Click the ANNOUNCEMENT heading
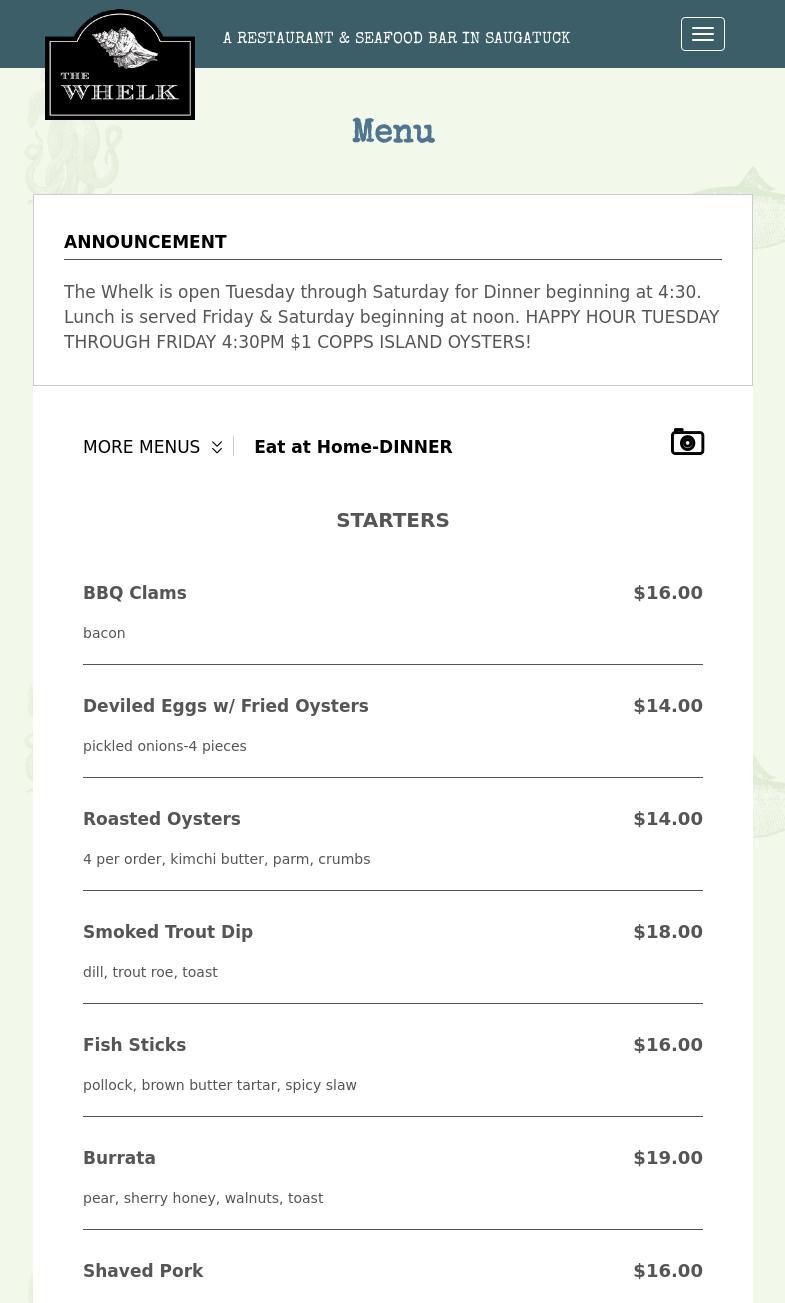Screen dimensions: 785x1303 click(x=146, y=242)
